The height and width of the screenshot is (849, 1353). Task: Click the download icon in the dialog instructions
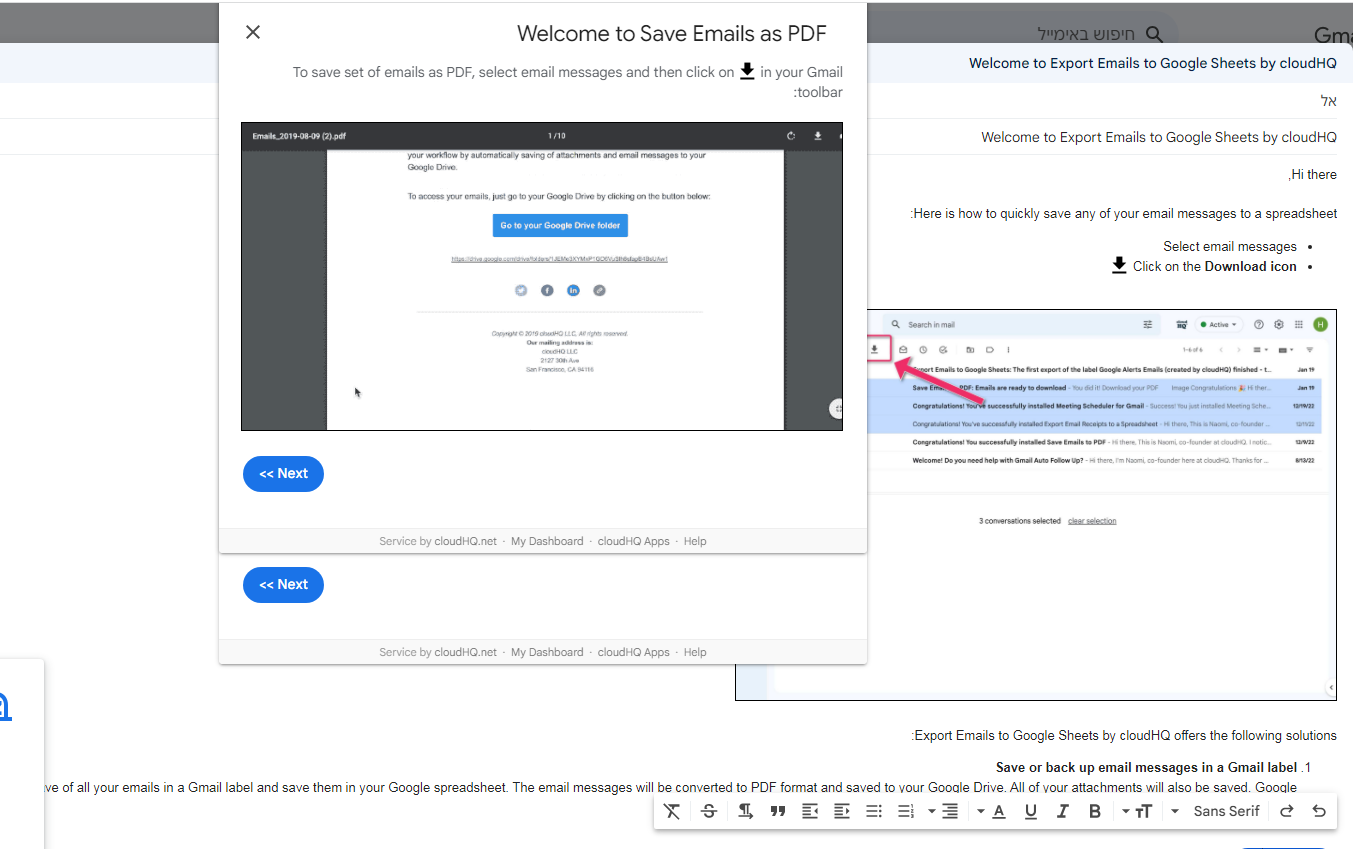(x=747, y=71)
